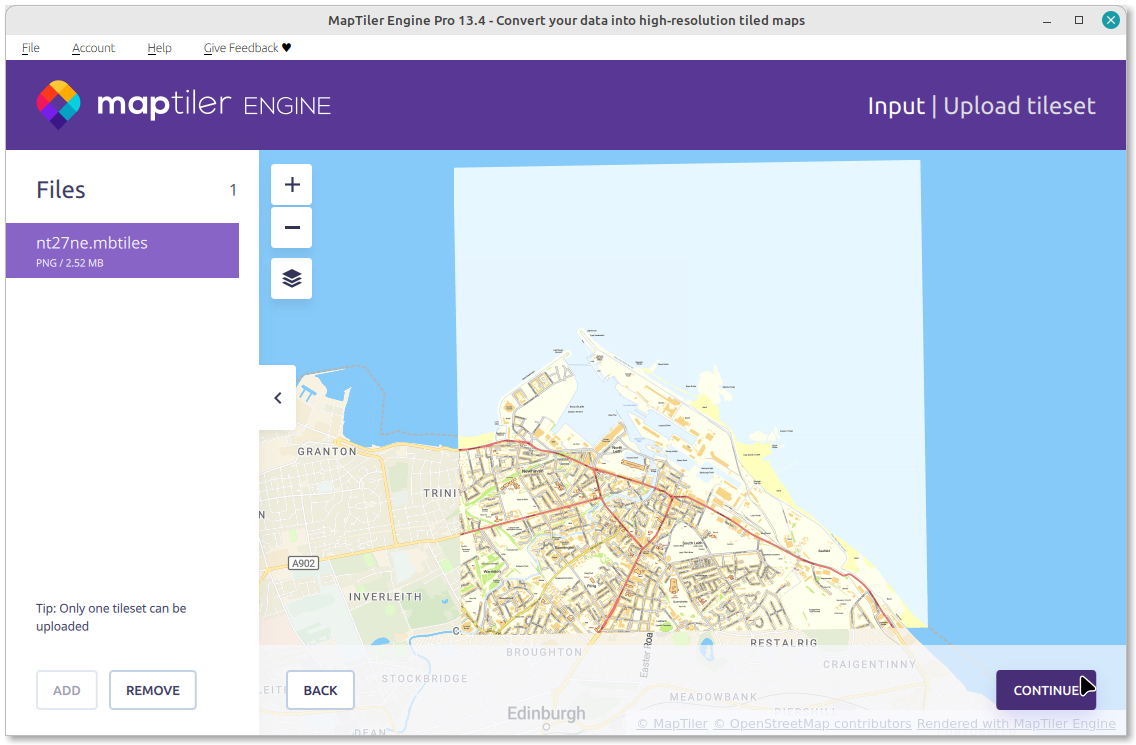Select the nt27ne.mbtiles file entry

click(x=122, y=251)
